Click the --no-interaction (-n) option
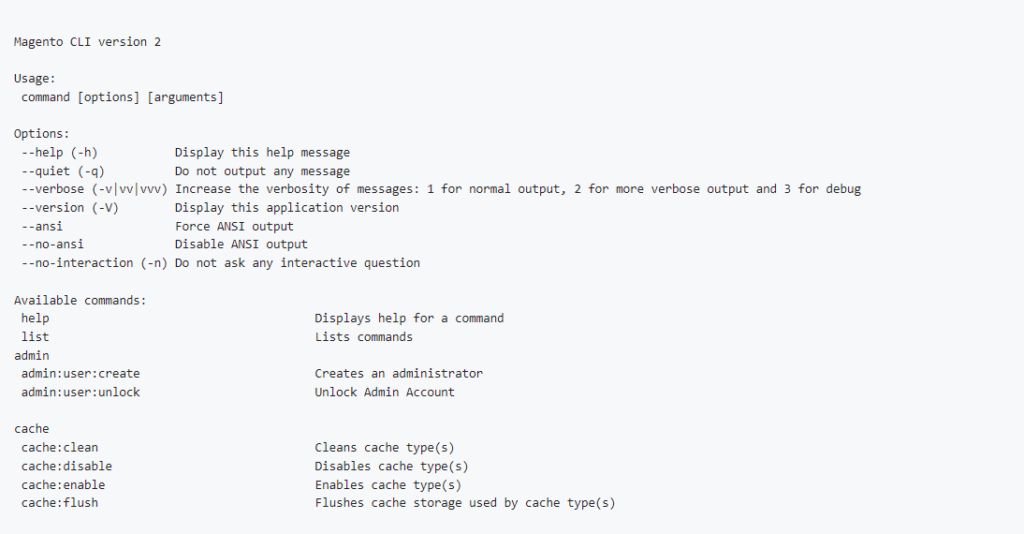 pyautogui.click(x=94, y=263)
